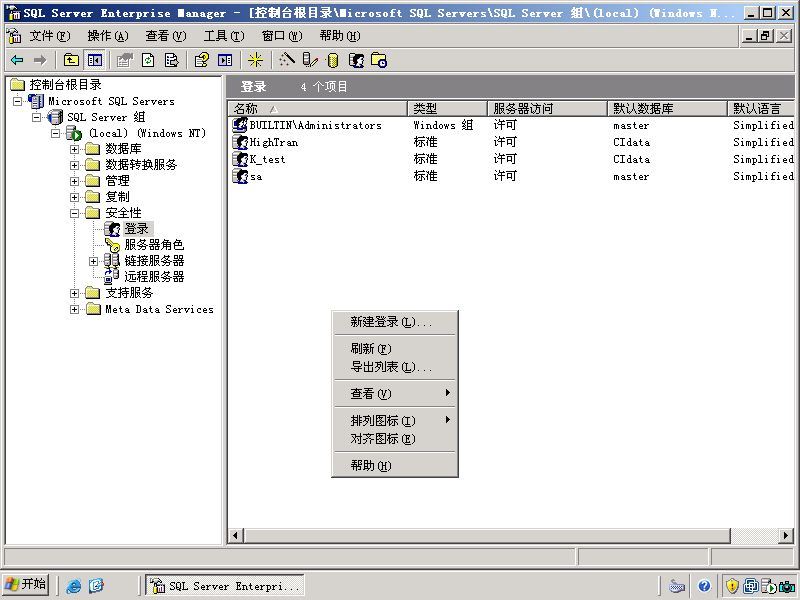Image resolution: width=800 pixels, height=600 pixels.
Task: Click the horizontal scrollbar thumb
Action: point(487,536)
